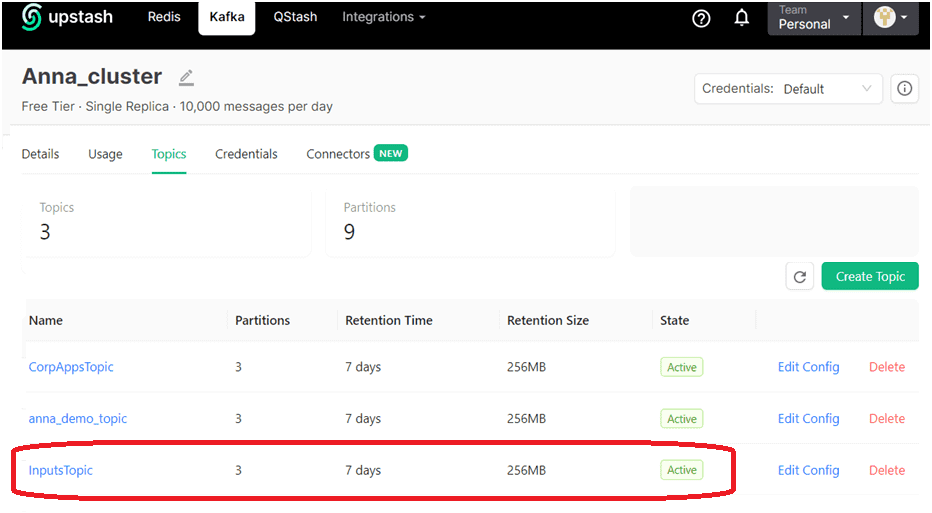Image resolution: width=932 pixels, height=513 pixels.
Task: Expand the Team Personal selector
Action: click(x=813, y=18)
